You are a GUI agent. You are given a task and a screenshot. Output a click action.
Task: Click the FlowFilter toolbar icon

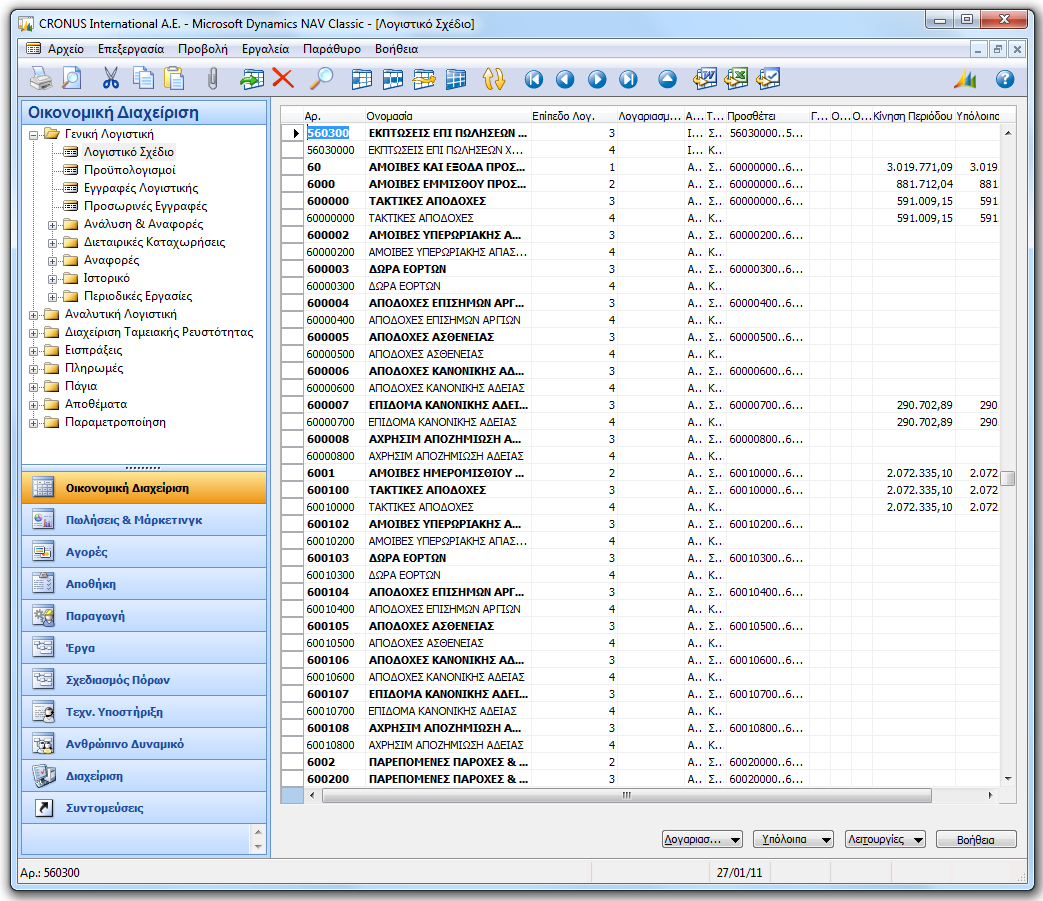coord(424,79)
